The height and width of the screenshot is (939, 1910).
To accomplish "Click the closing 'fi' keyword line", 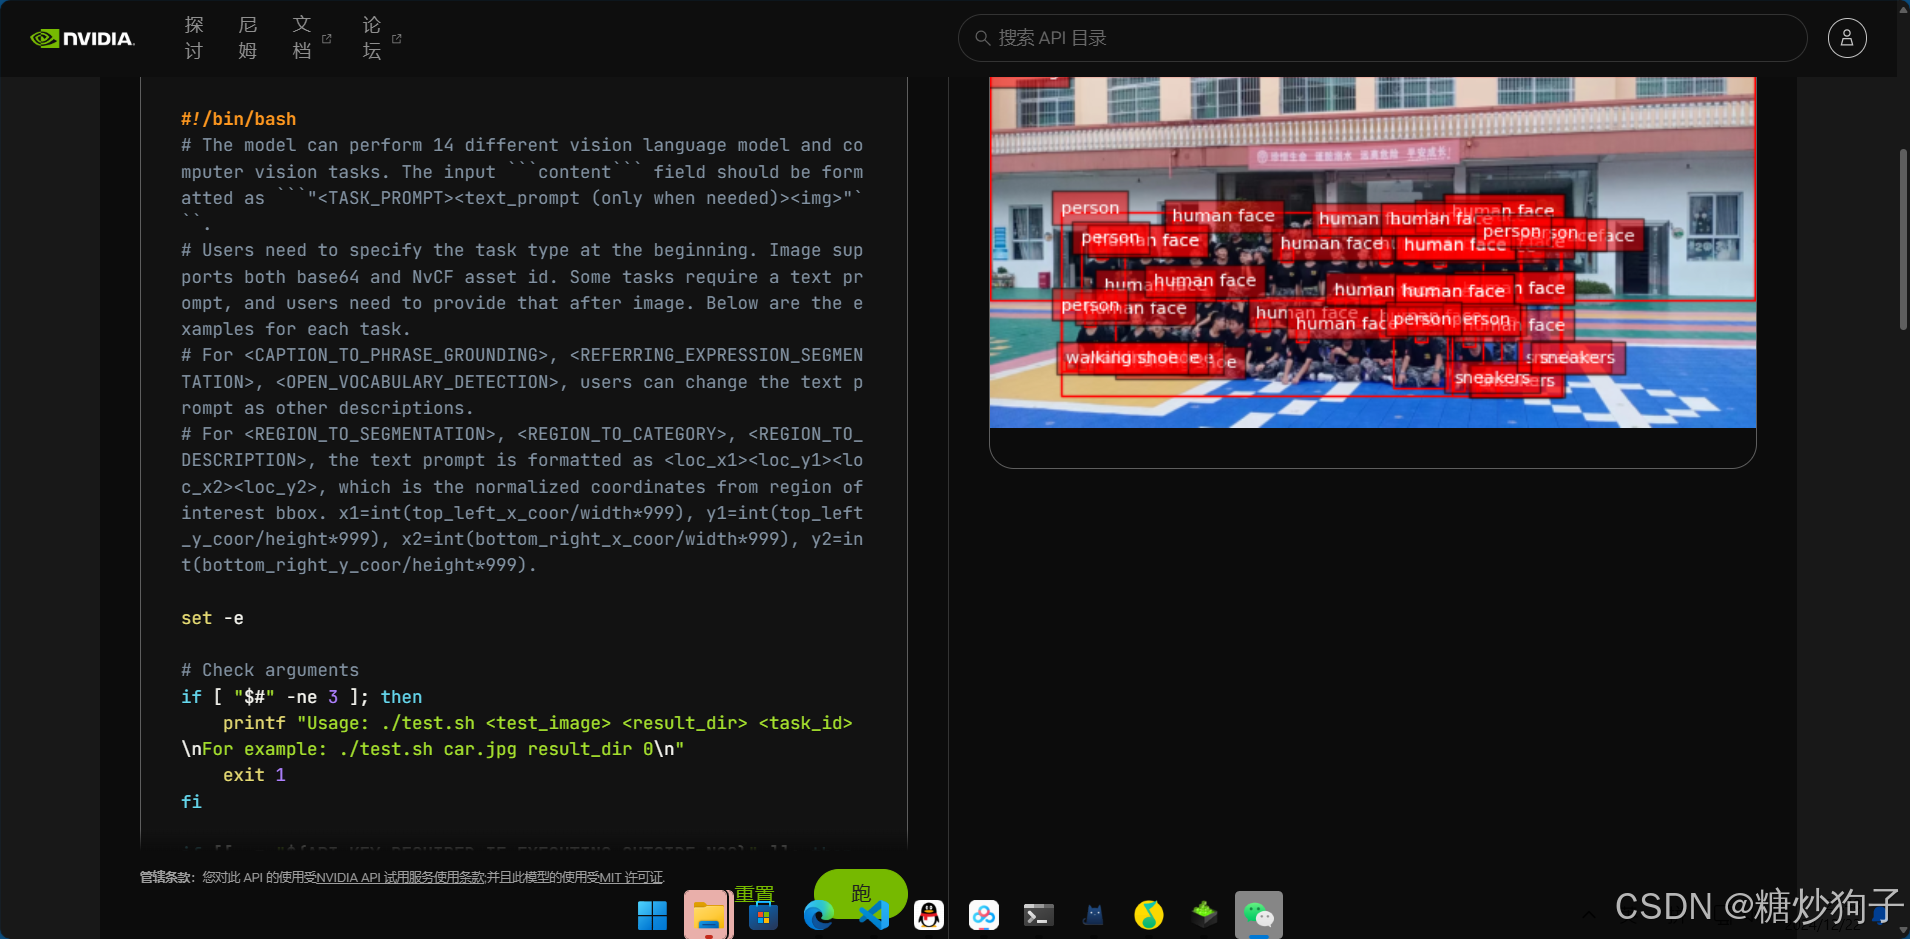I will 191,802.
